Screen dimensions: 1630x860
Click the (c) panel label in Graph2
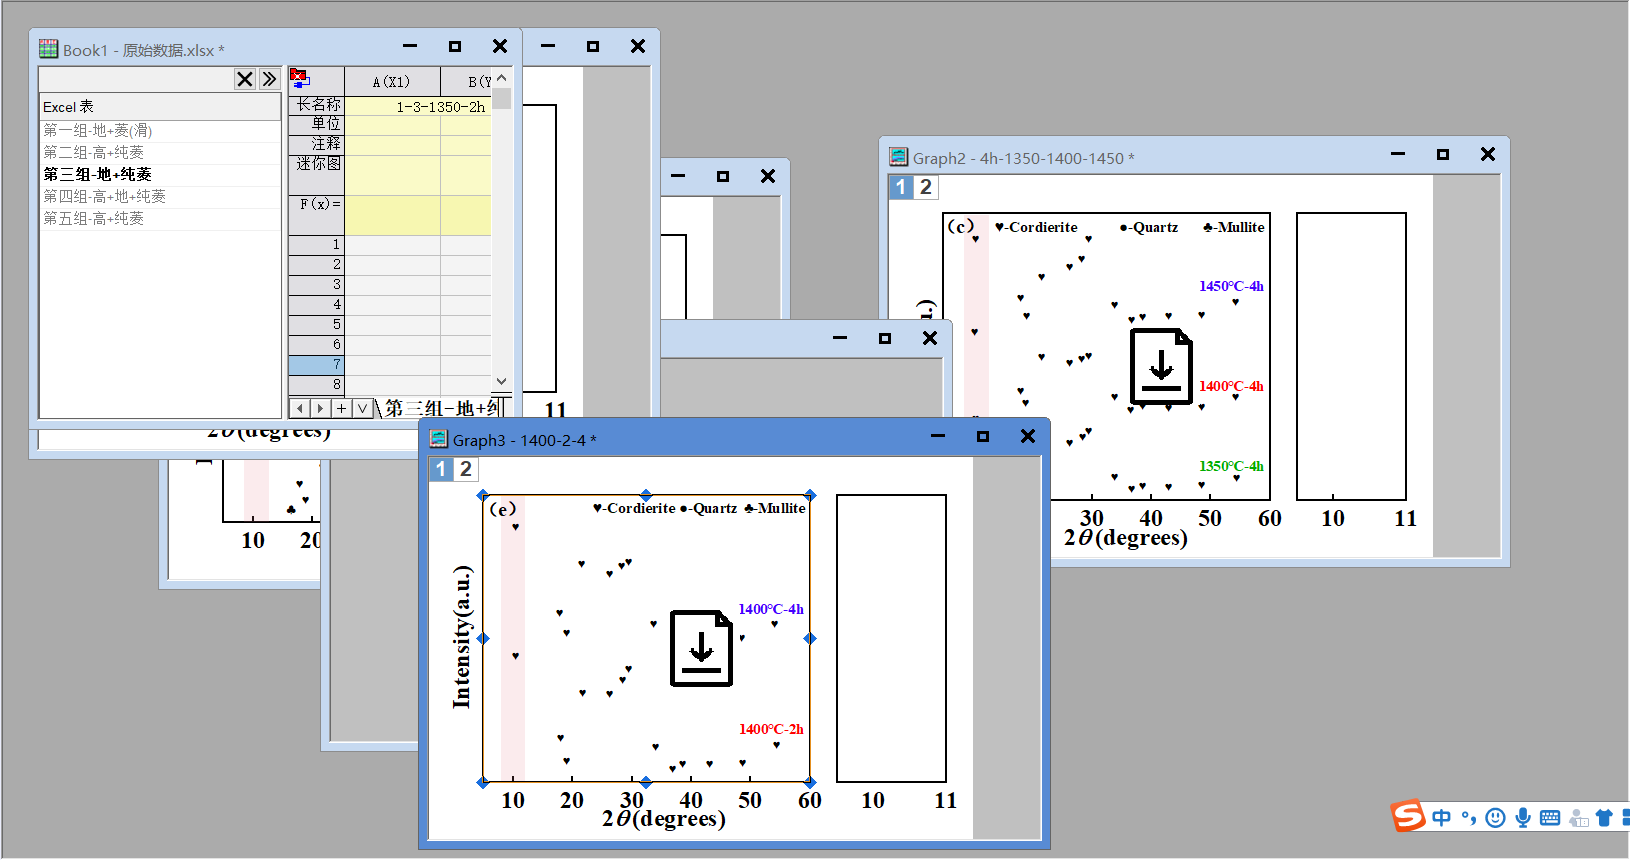[961, 227]
